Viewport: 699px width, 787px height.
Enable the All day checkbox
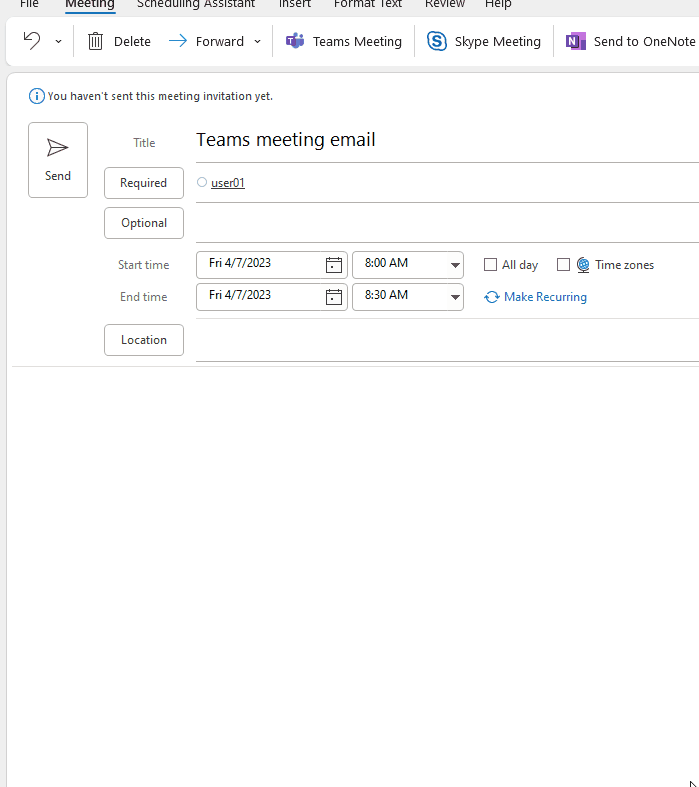pos(490,265)
